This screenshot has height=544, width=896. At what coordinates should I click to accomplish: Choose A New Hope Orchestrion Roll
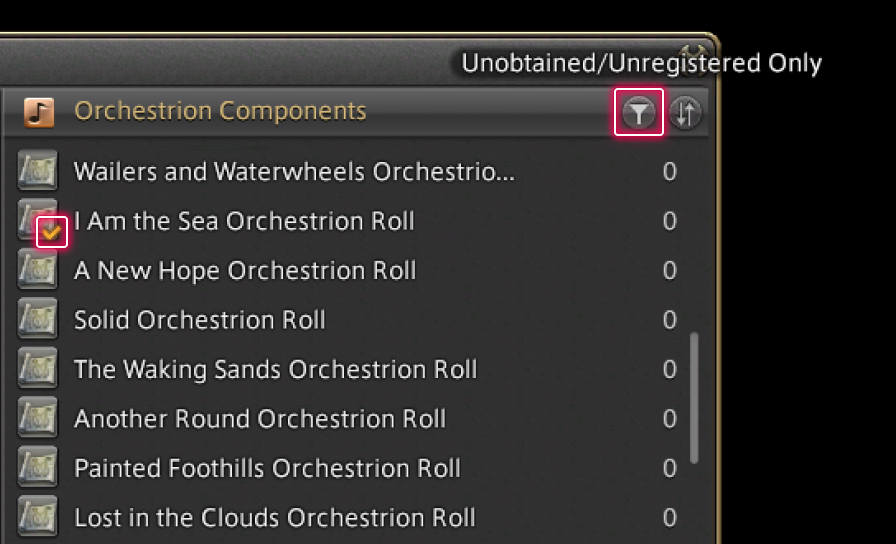(245, 270)
